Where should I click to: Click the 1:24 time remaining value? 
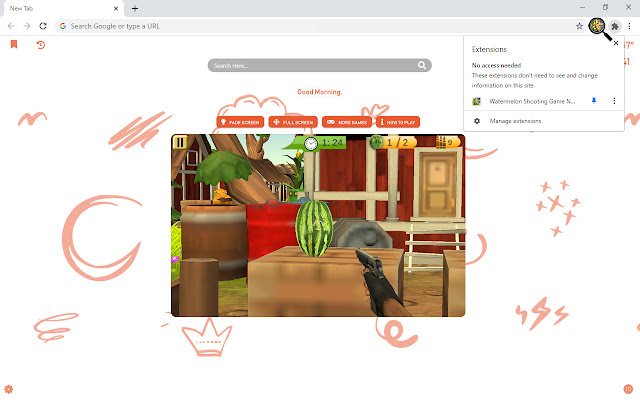[x=332, y=142]
